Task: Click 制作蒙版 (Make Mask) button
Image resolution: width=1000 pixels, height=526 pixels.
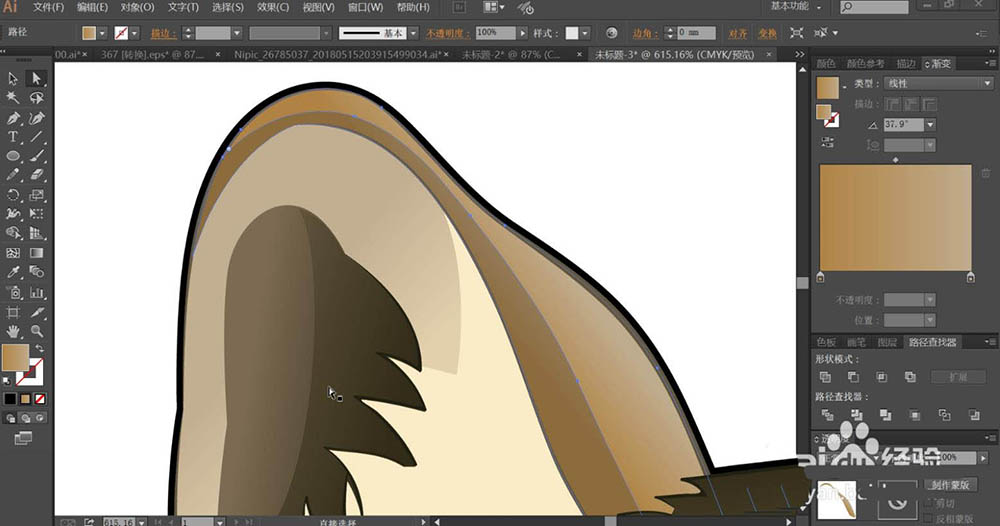Action: coord(950,486)
